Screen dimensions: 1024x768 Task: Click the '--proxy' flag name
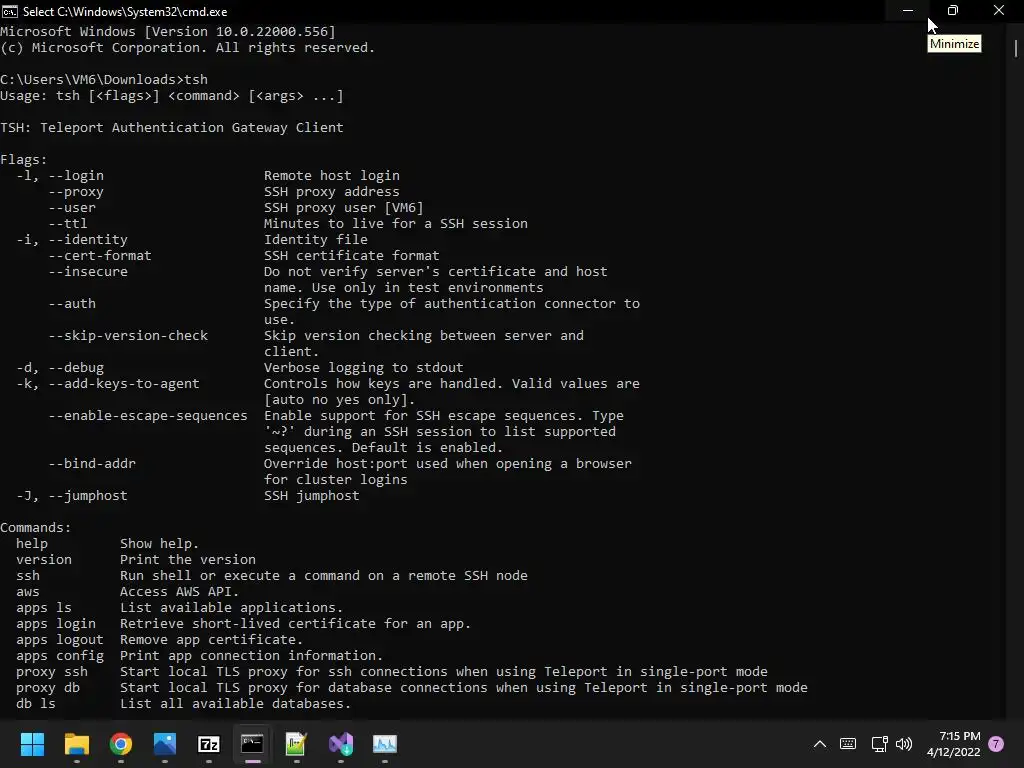(x=76, y=192)
